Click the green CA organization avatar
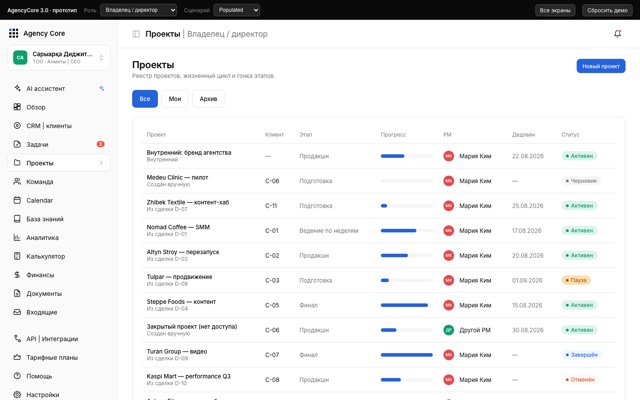 click(20, 58)
